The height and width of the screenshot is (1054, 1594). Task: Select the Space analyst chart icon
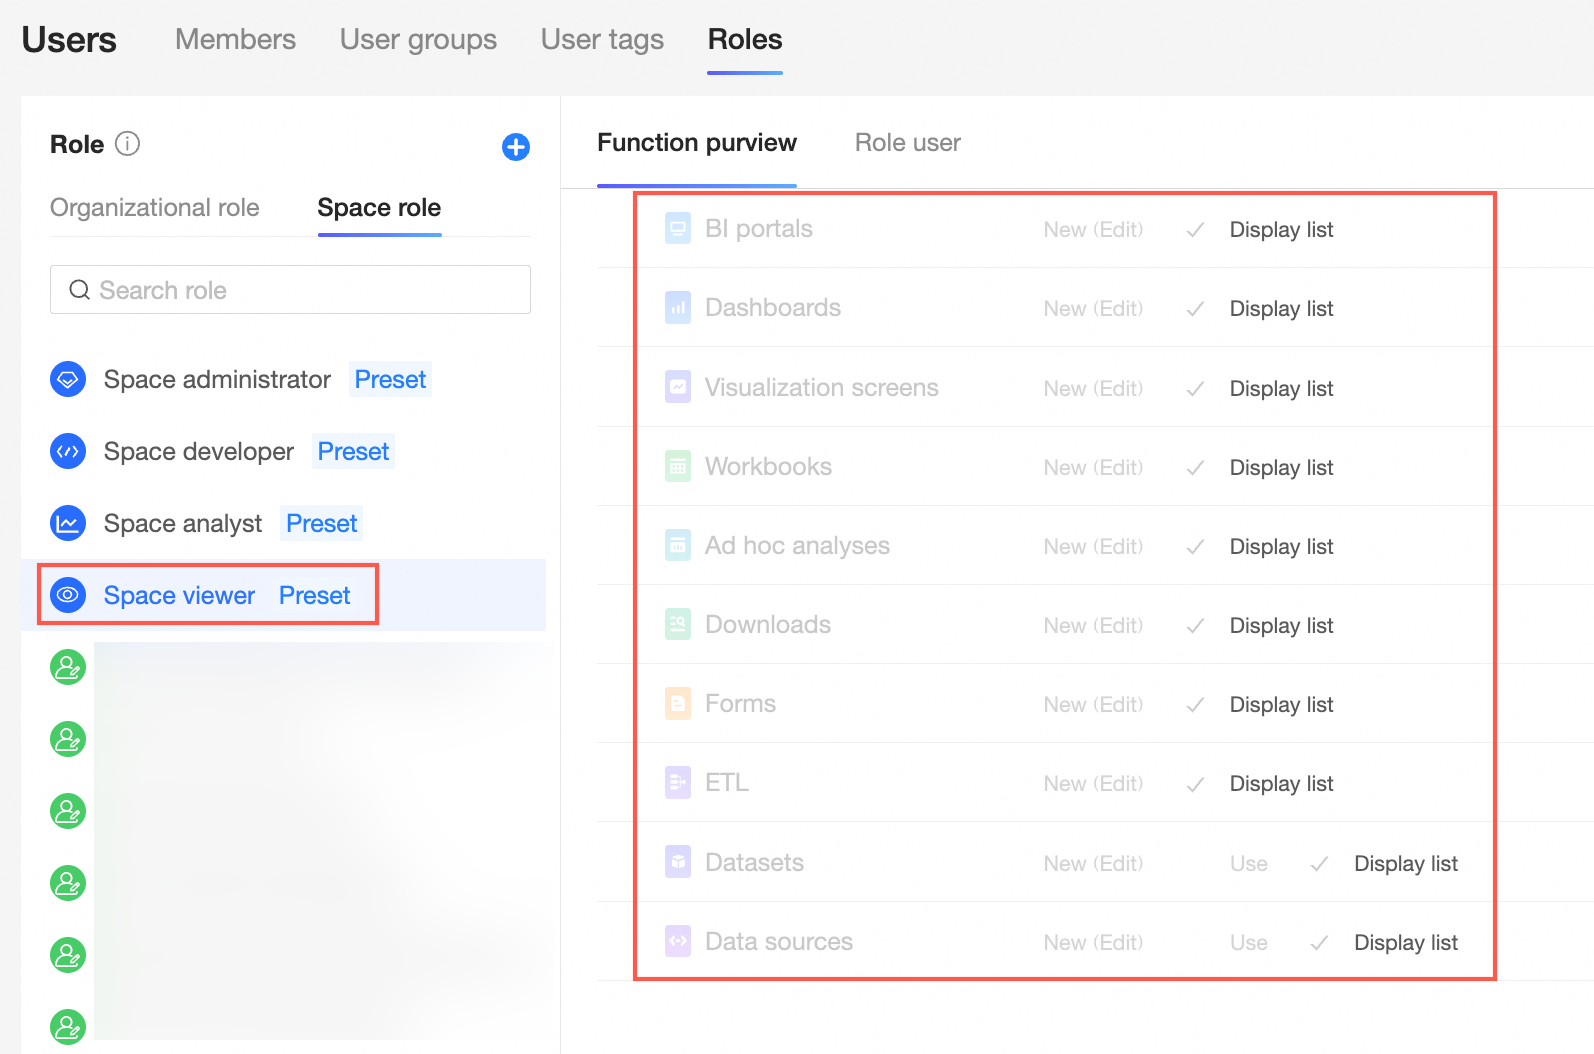pos(68,523)
